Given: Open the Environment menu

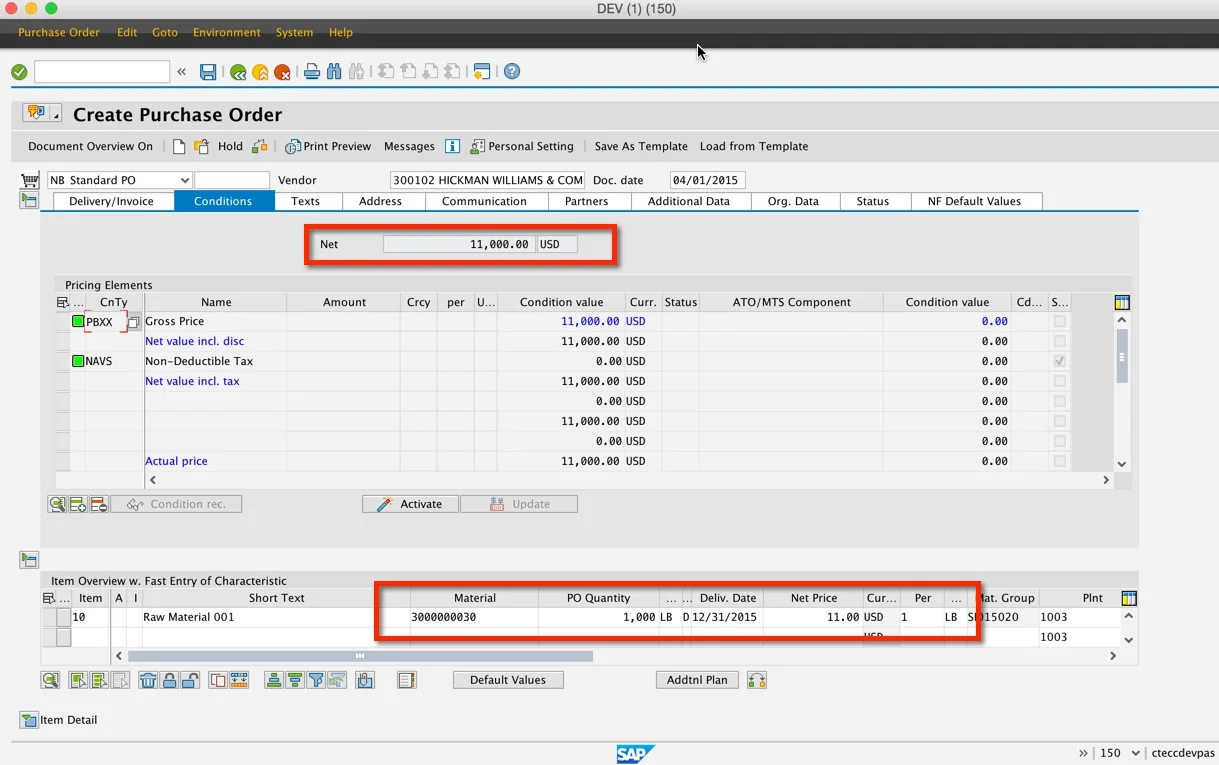Looking at the screenshot, I should pyautogui.click(x=227, y=32).
